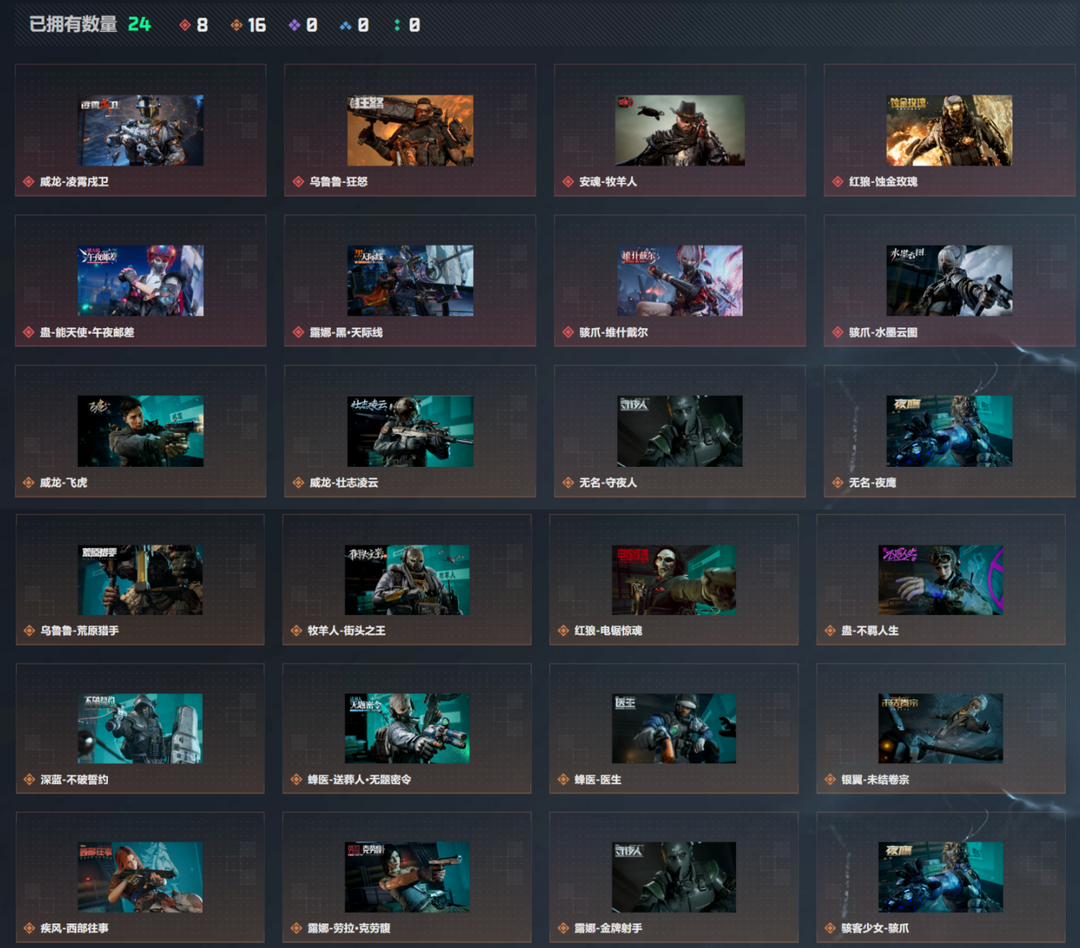Click the green rarity icon showing 0
Viewport: 1080px width, 948px height.
coord(397,25)
